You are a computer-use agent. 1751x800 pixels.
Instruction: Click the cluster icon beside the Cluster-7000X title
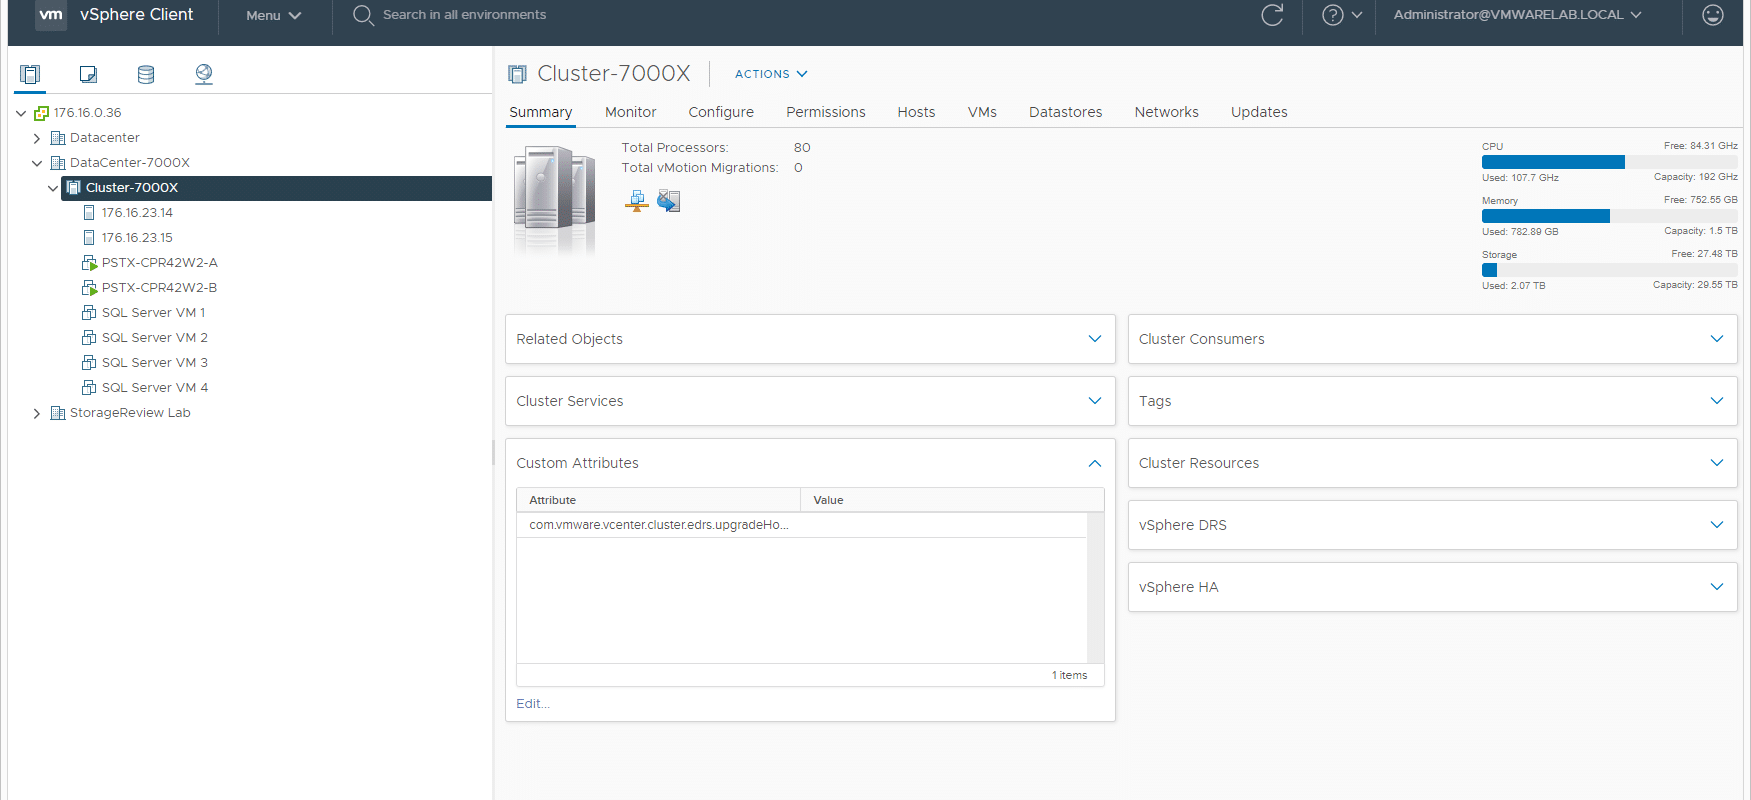tap(517, 74)
